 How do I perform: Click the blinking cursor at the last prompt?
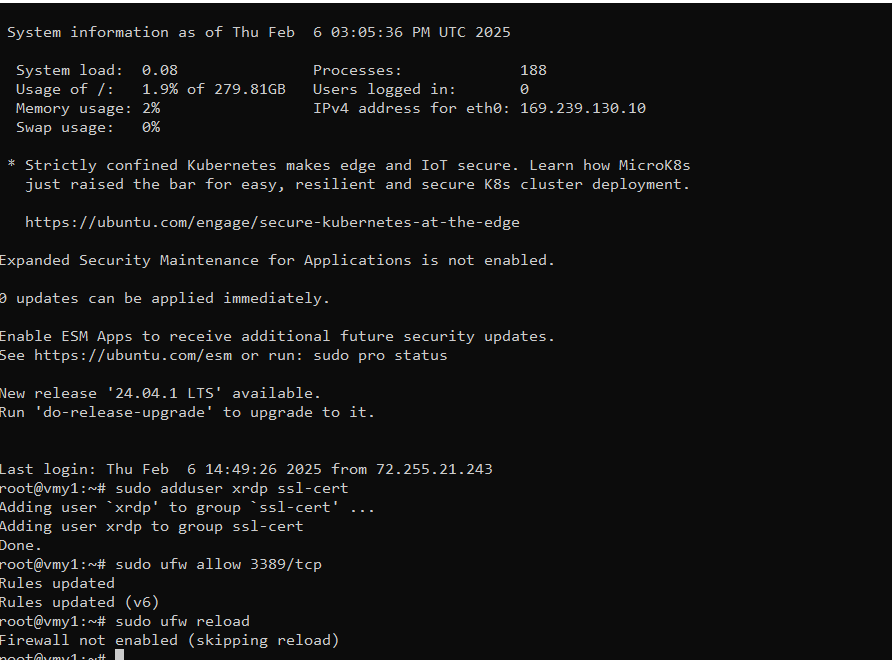[x=119, y=656]
